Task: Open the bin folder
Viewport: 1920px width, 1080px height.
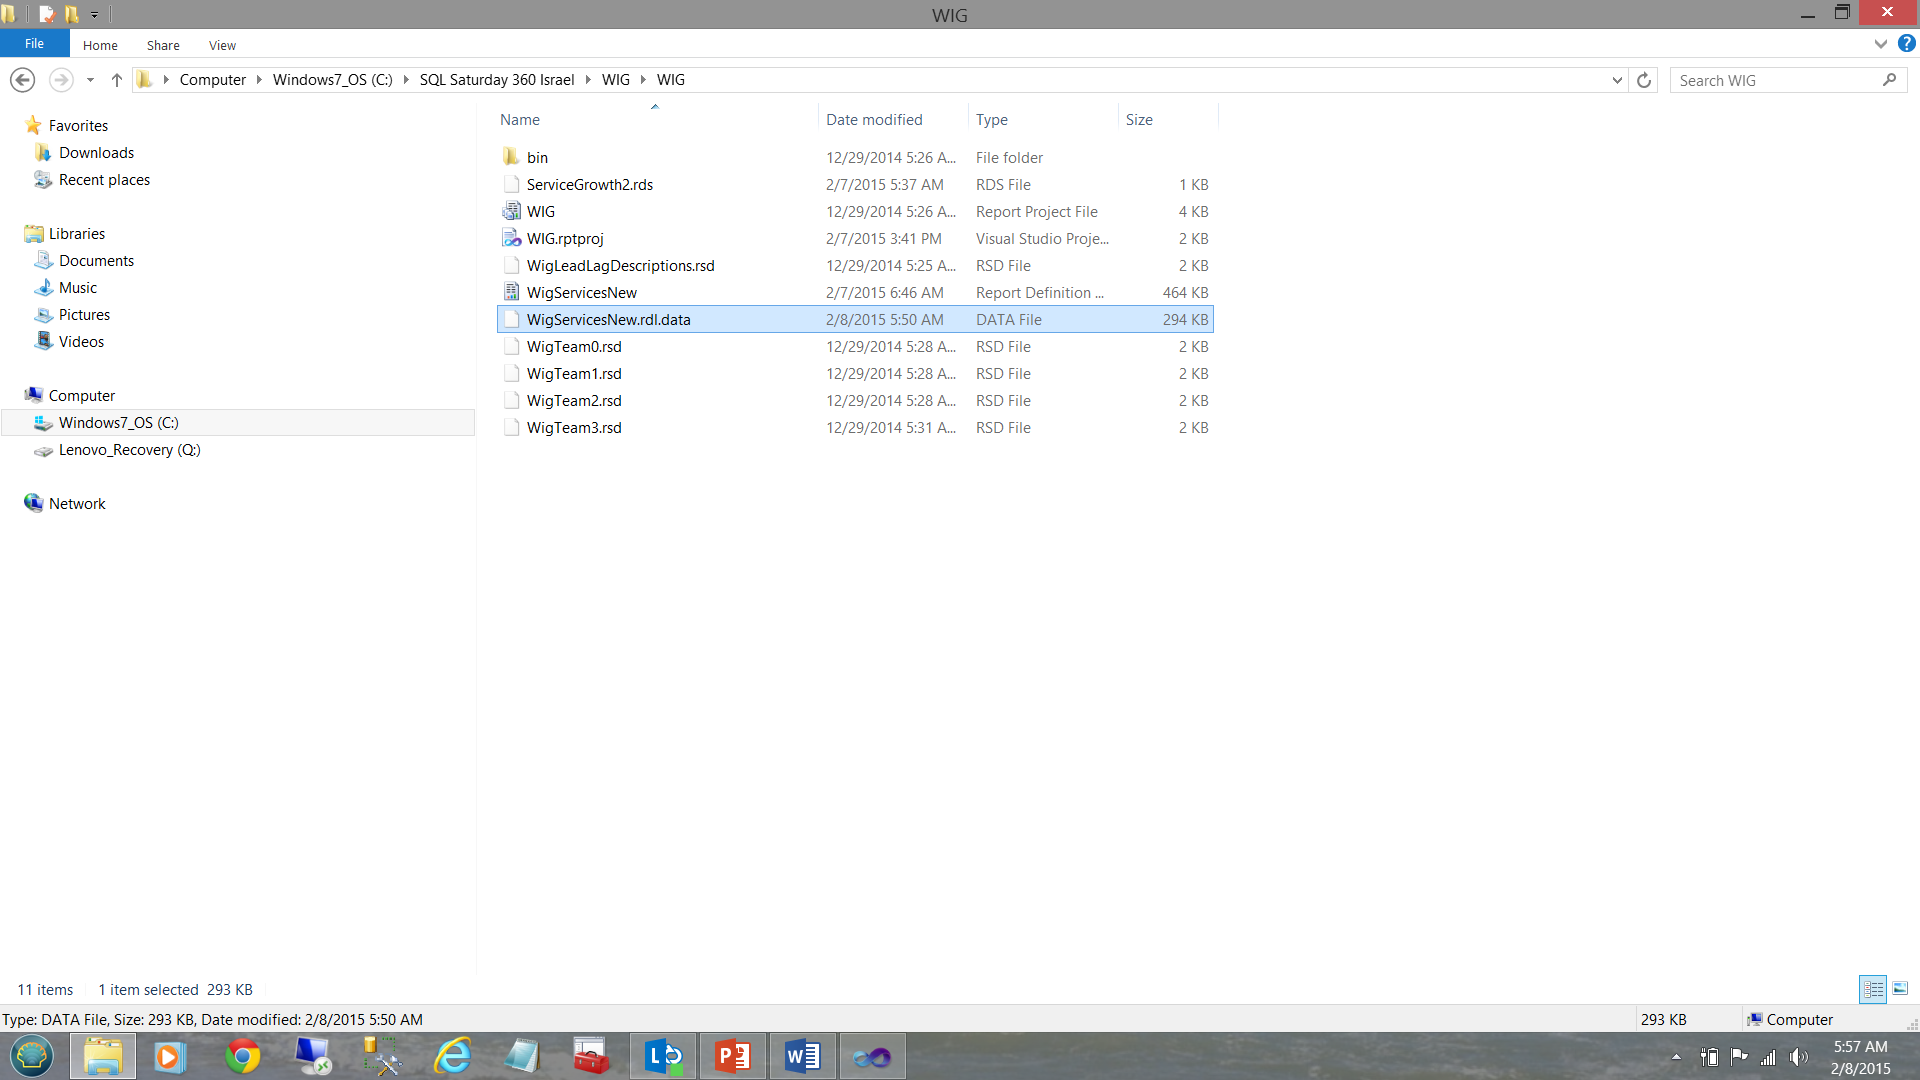Action: tap(537, 158)
